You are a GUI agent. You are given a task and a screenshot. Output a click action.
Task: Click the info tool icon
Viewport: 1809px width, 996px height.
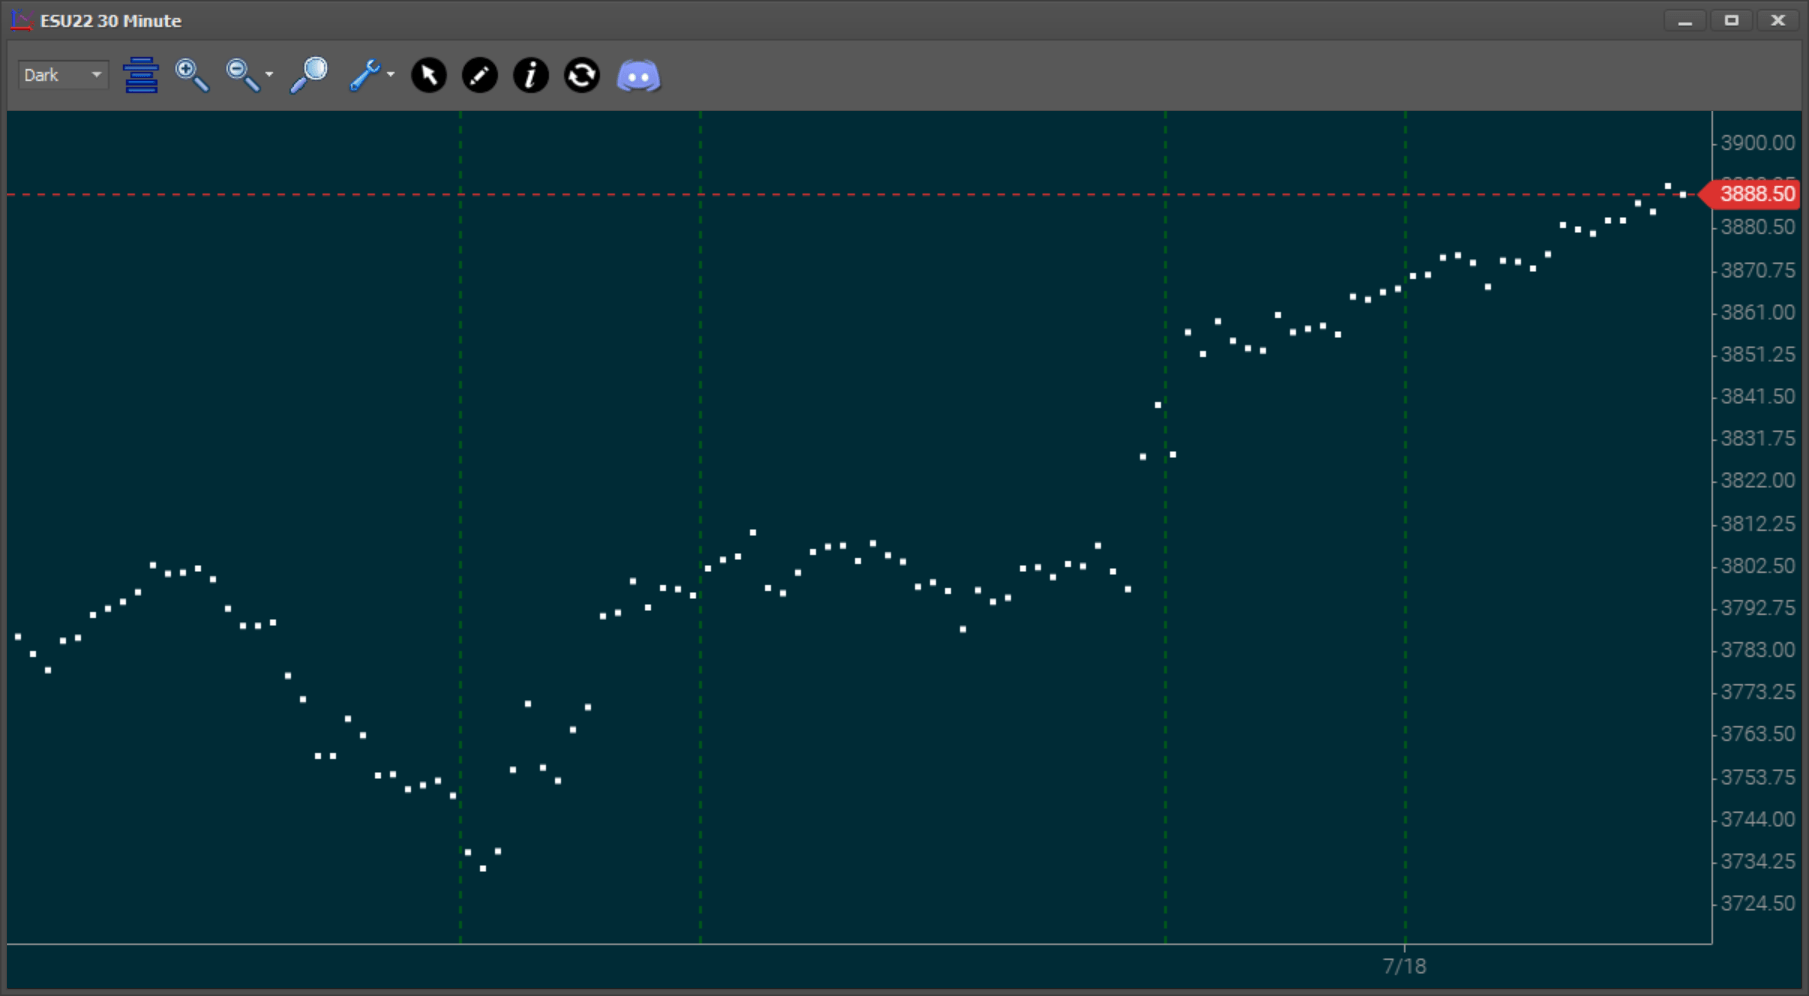[x=531, y=75]
